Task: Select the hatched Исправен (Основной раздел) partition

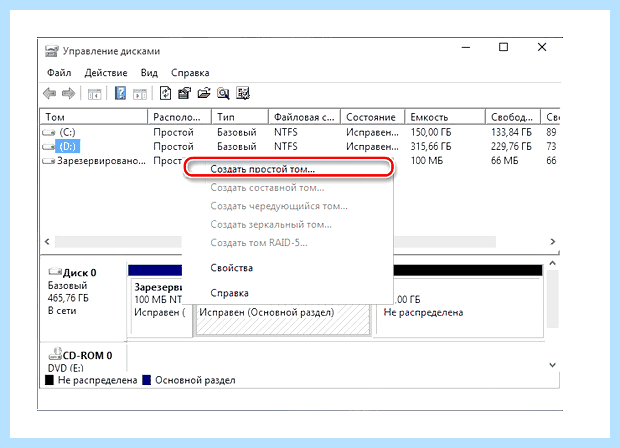Action: pos(283,319)
